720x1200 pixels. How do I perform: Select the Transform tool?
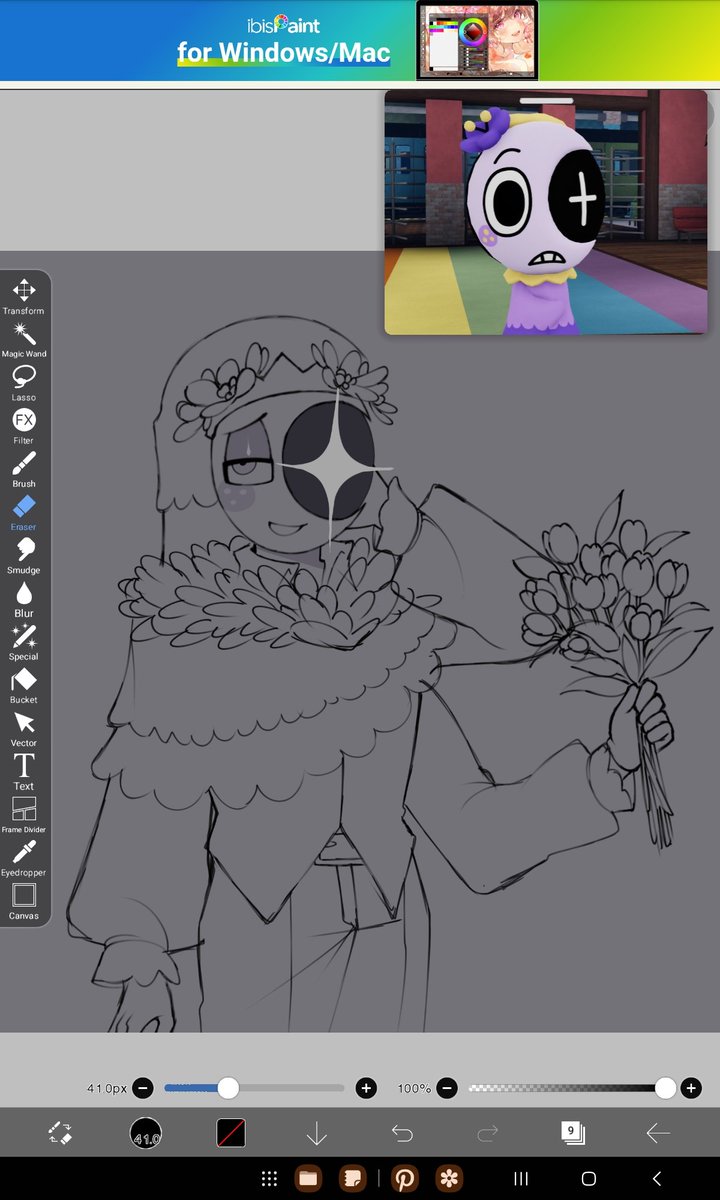point(23,297)
